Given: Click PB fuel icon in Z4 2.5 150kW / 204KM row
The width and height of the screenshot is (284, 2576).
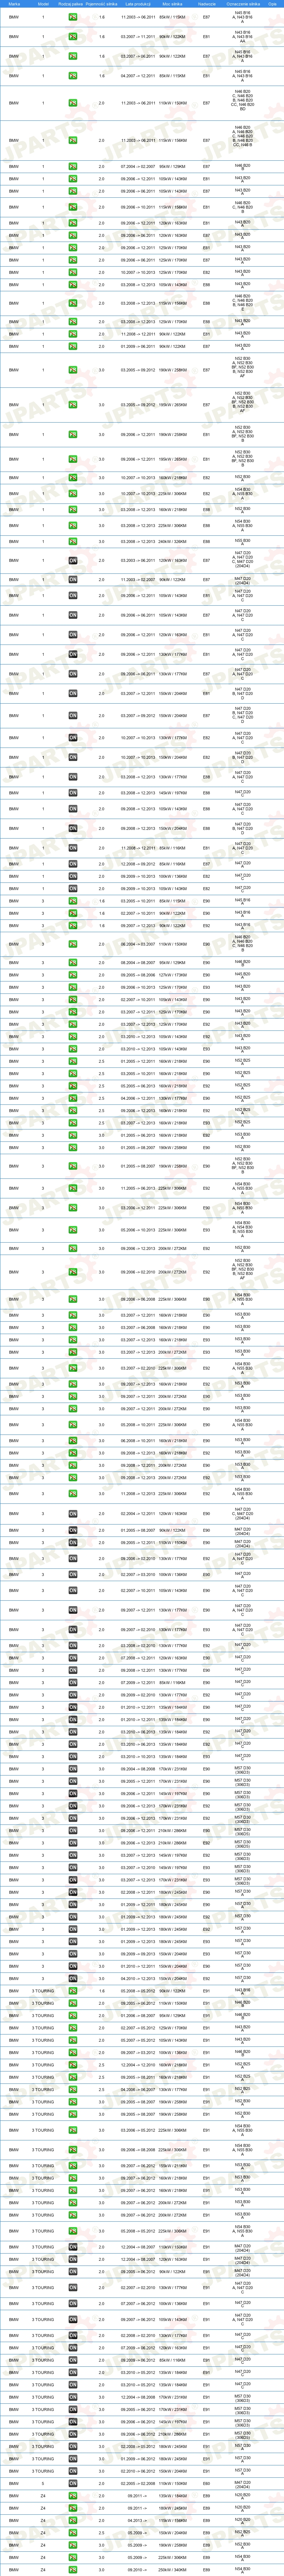Looking at the screenshot, I should tap(73, 2532).
